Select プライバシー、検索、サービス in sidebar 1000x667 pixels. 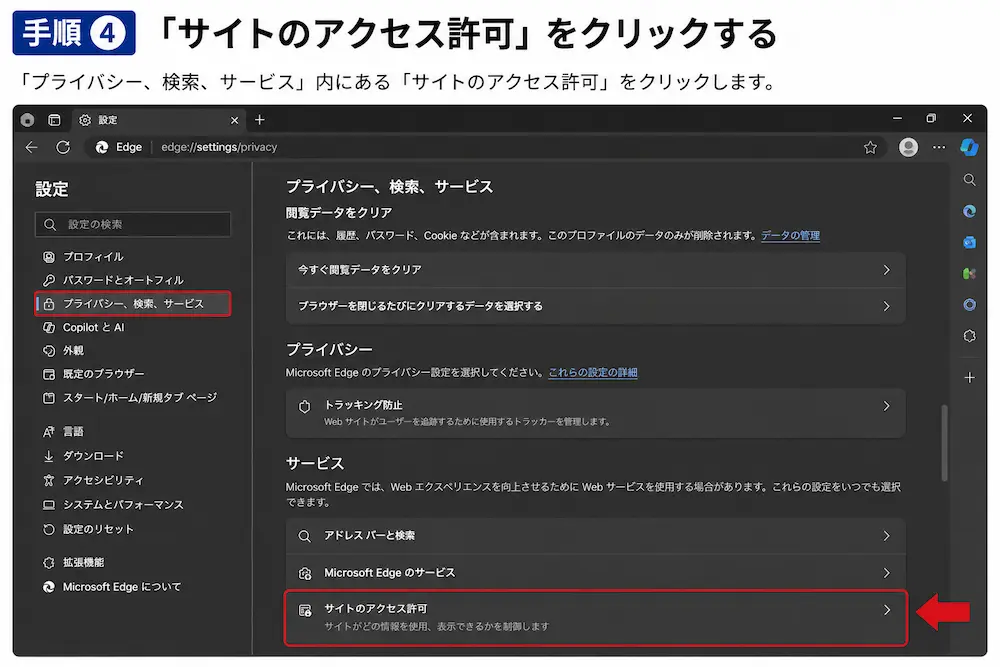point(133,304)
